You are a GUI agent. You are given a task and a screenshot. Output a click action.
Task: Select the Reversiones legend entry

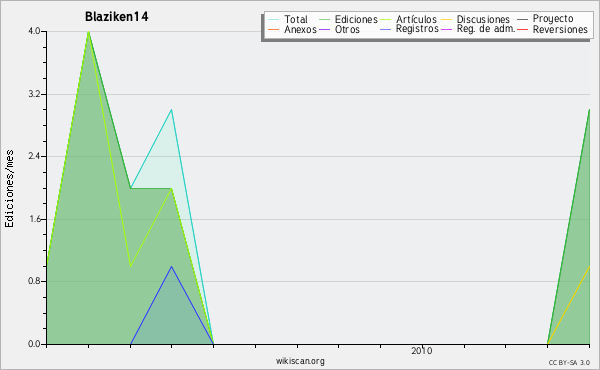[552, 29]
